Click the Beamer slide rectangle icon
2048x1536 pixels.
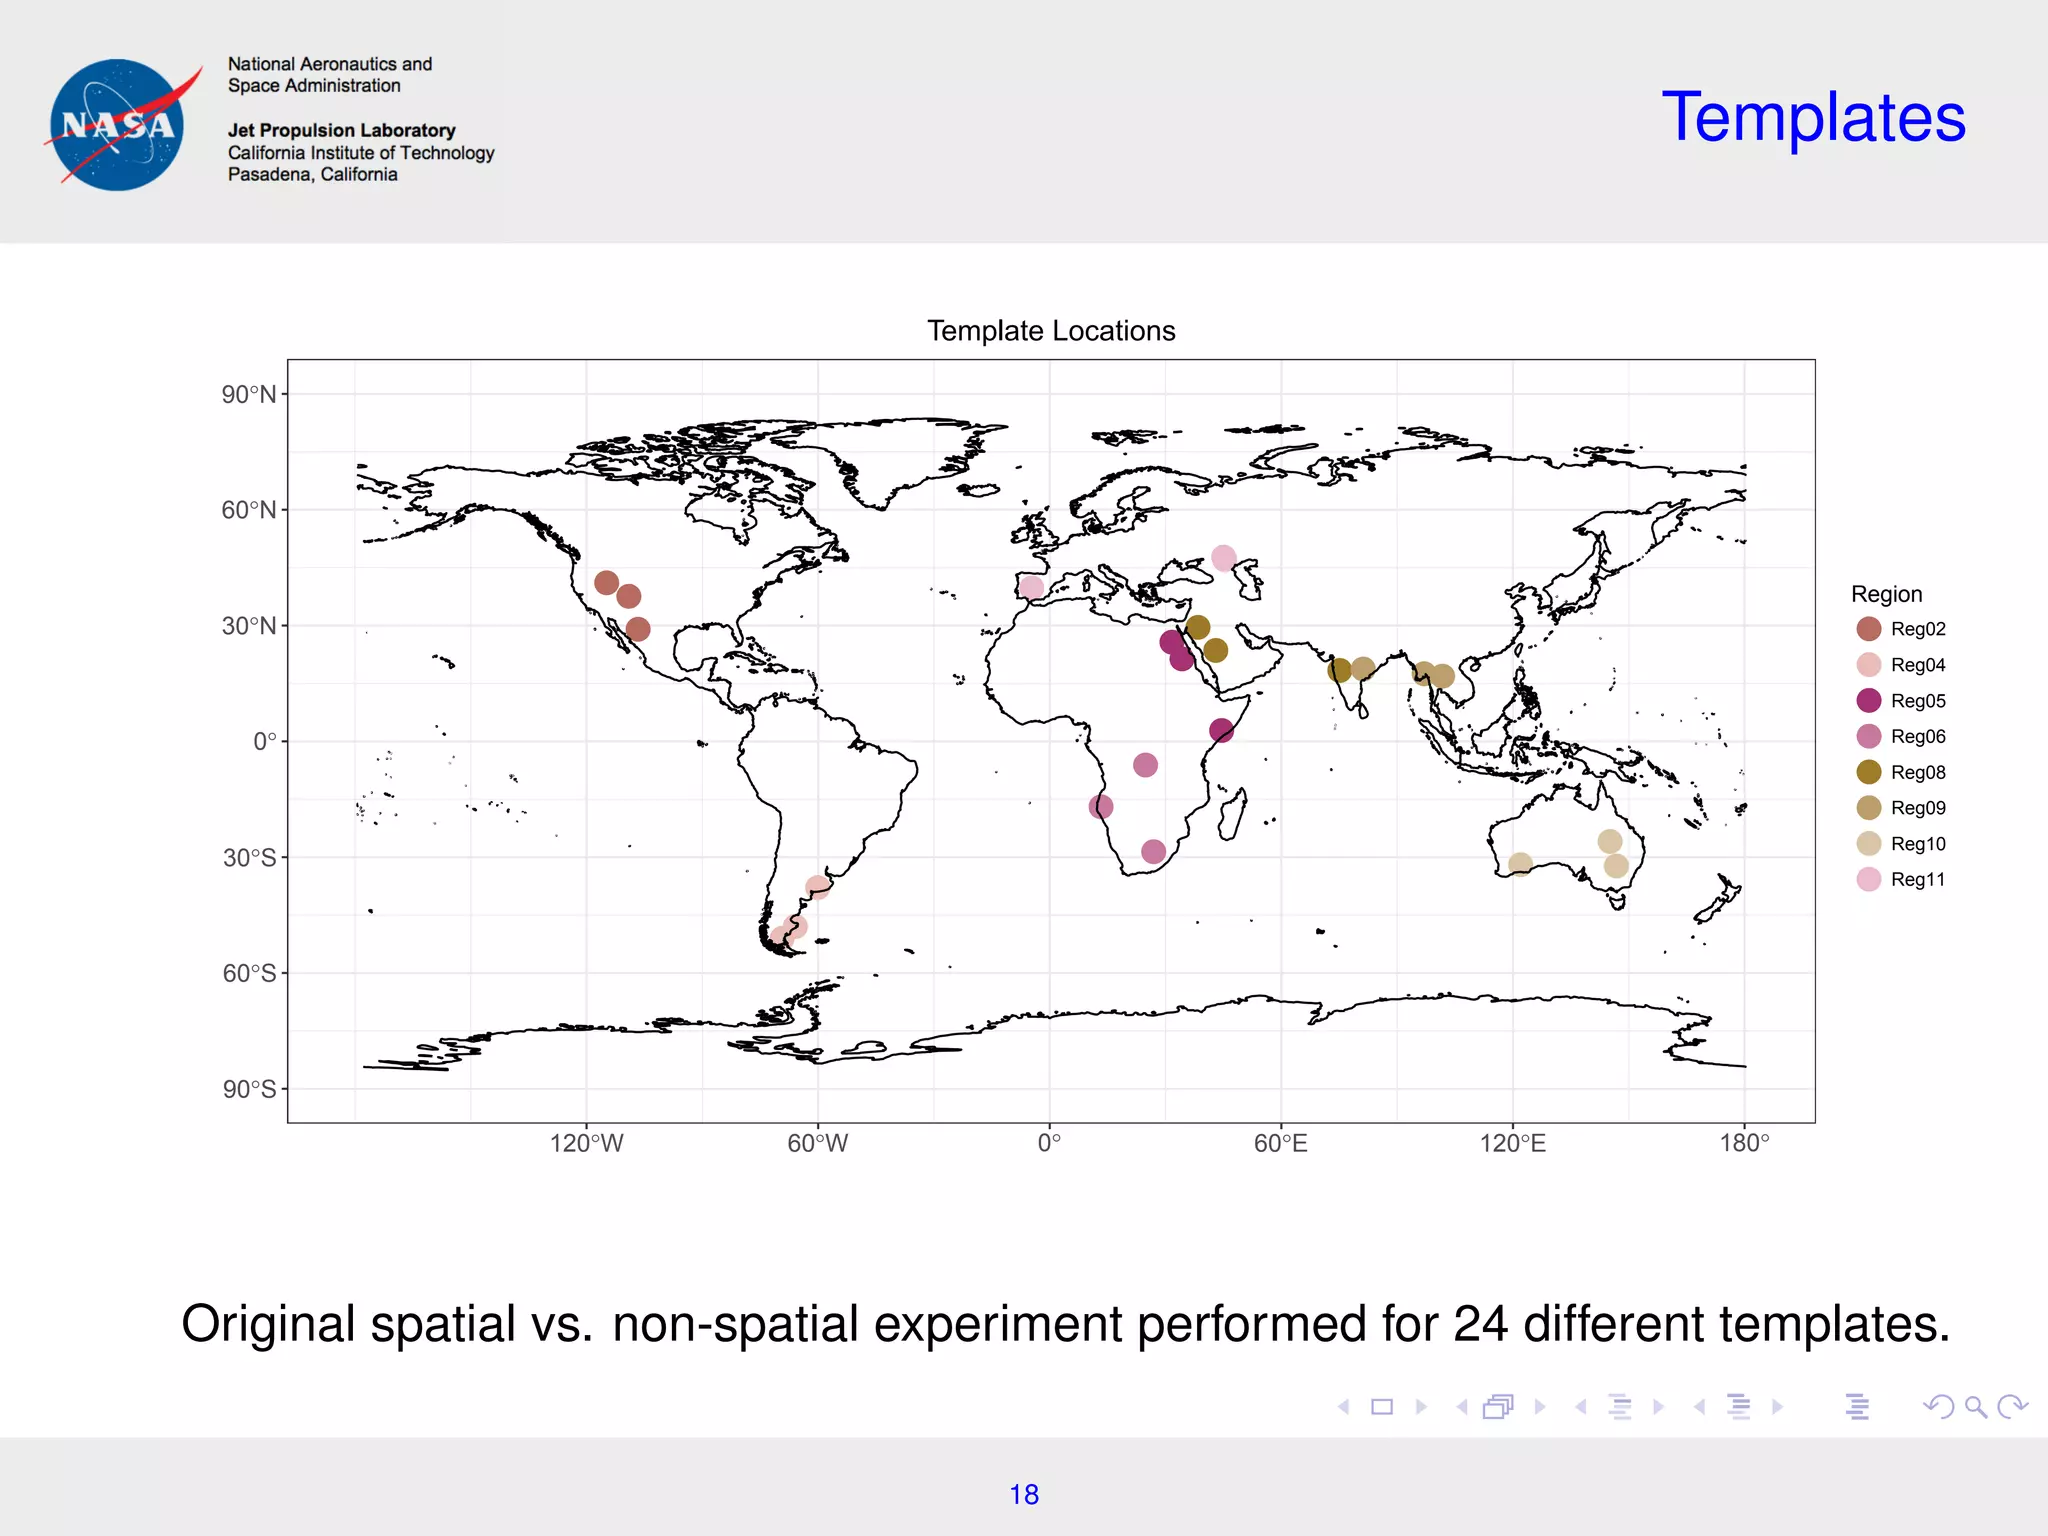click(x=1382, y=1407)
